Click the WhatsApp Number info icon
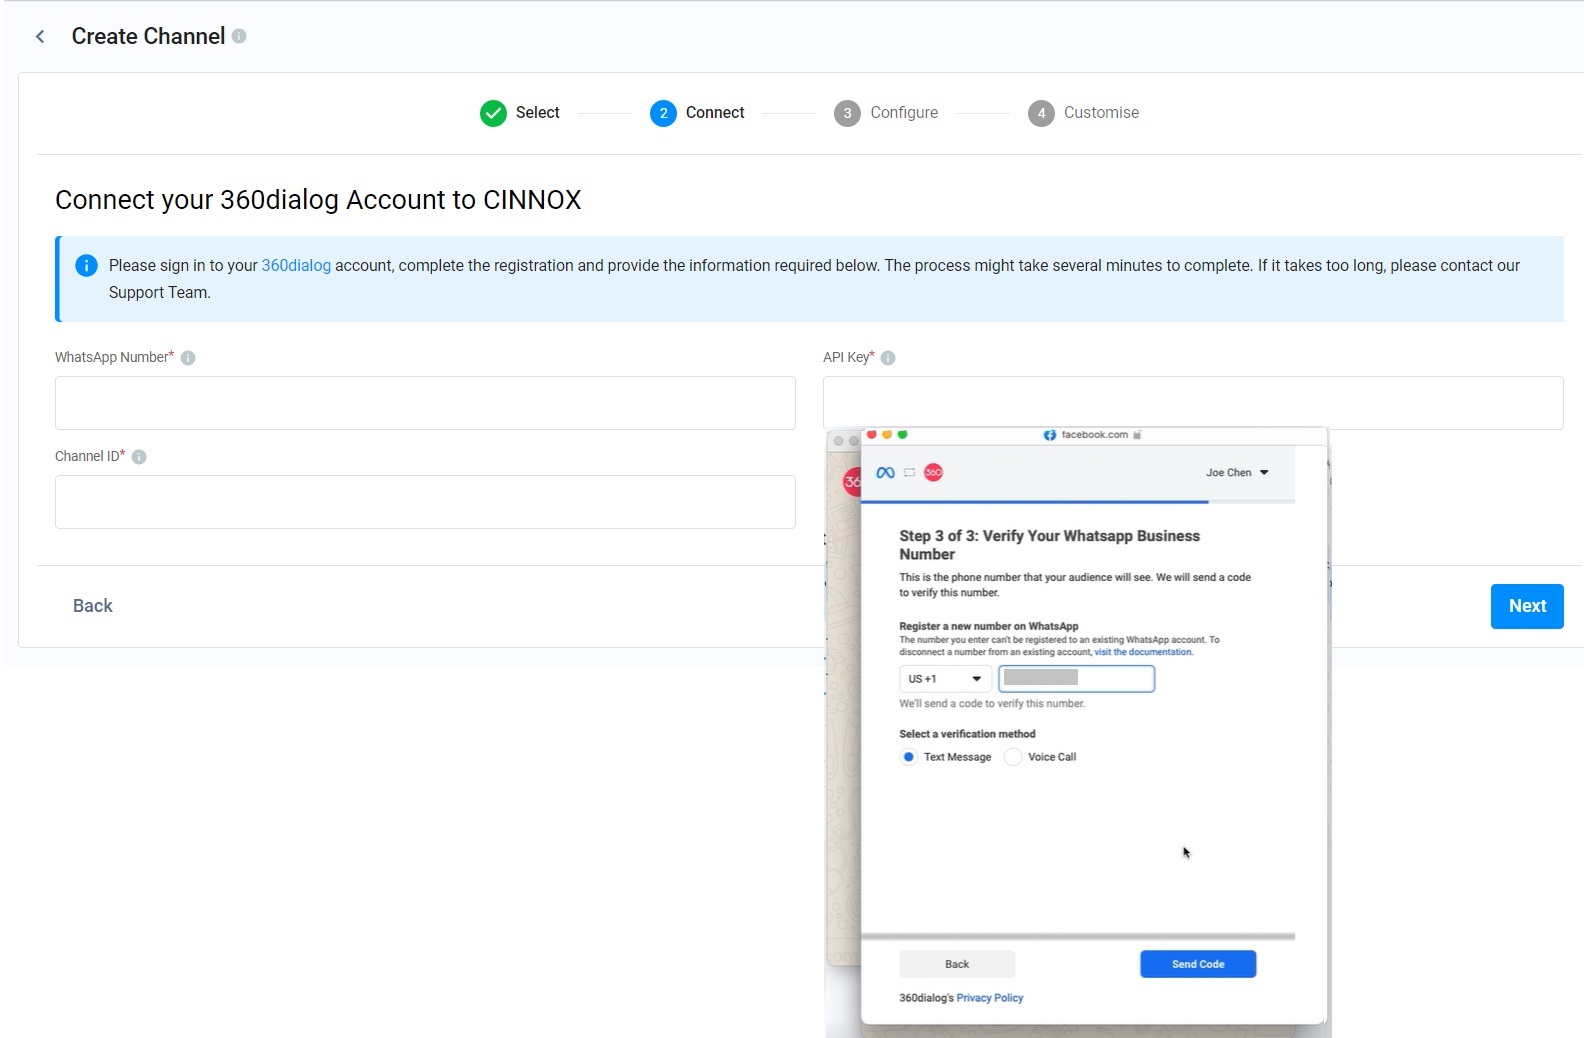The width and height of the screenshot is (1584, 1038). (x=188, y=358)
